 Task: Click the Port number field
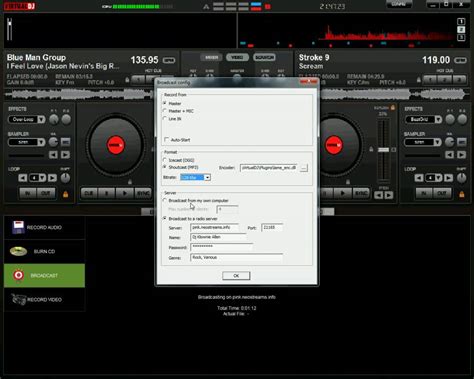272,228
